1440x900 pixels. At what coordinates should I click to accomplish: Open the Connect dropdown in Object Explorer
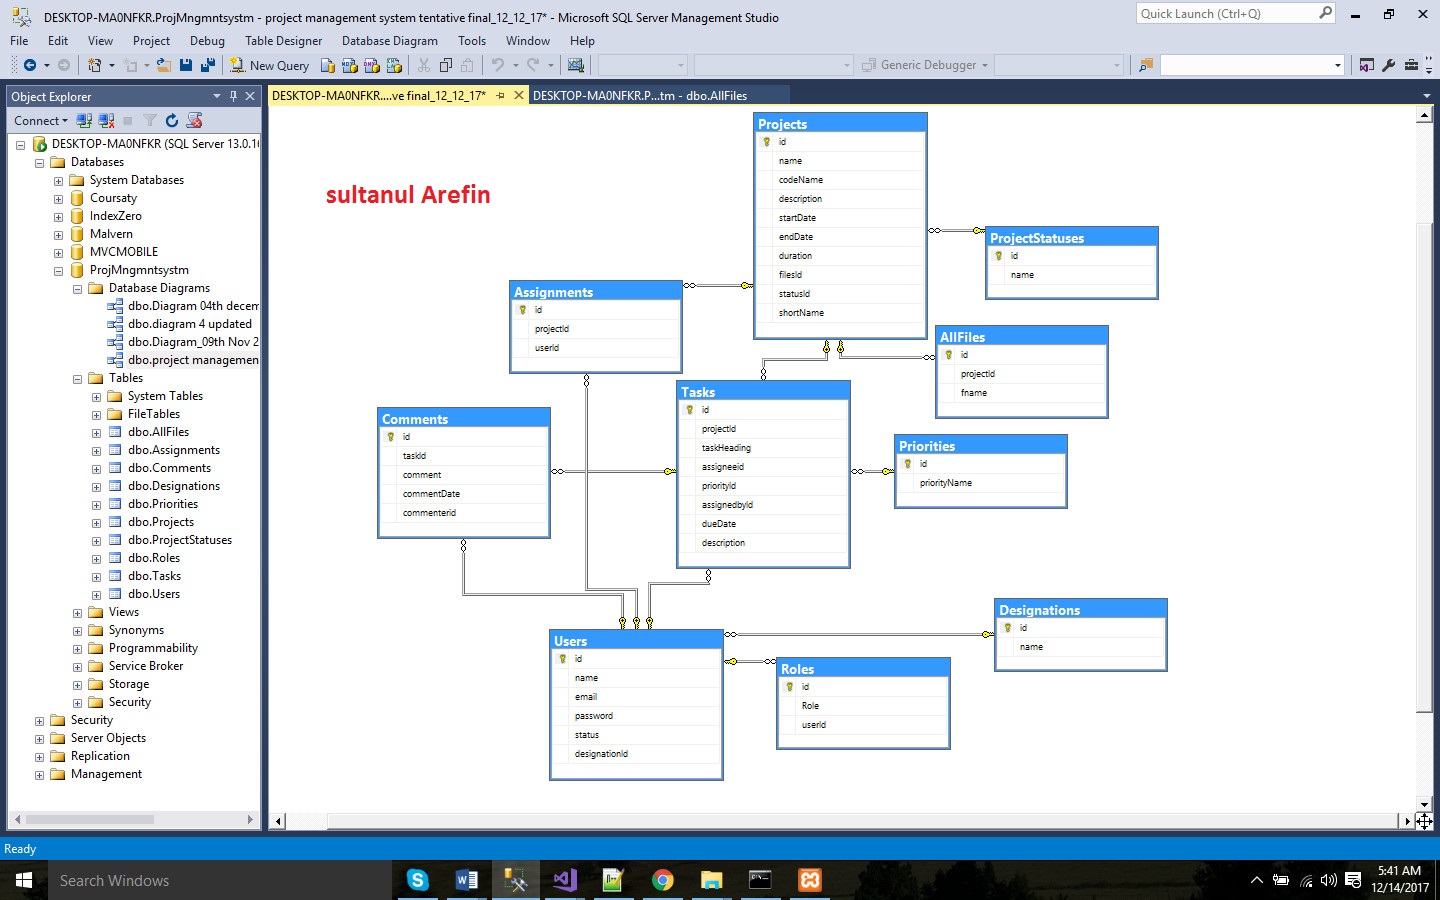tap(41, 120)
